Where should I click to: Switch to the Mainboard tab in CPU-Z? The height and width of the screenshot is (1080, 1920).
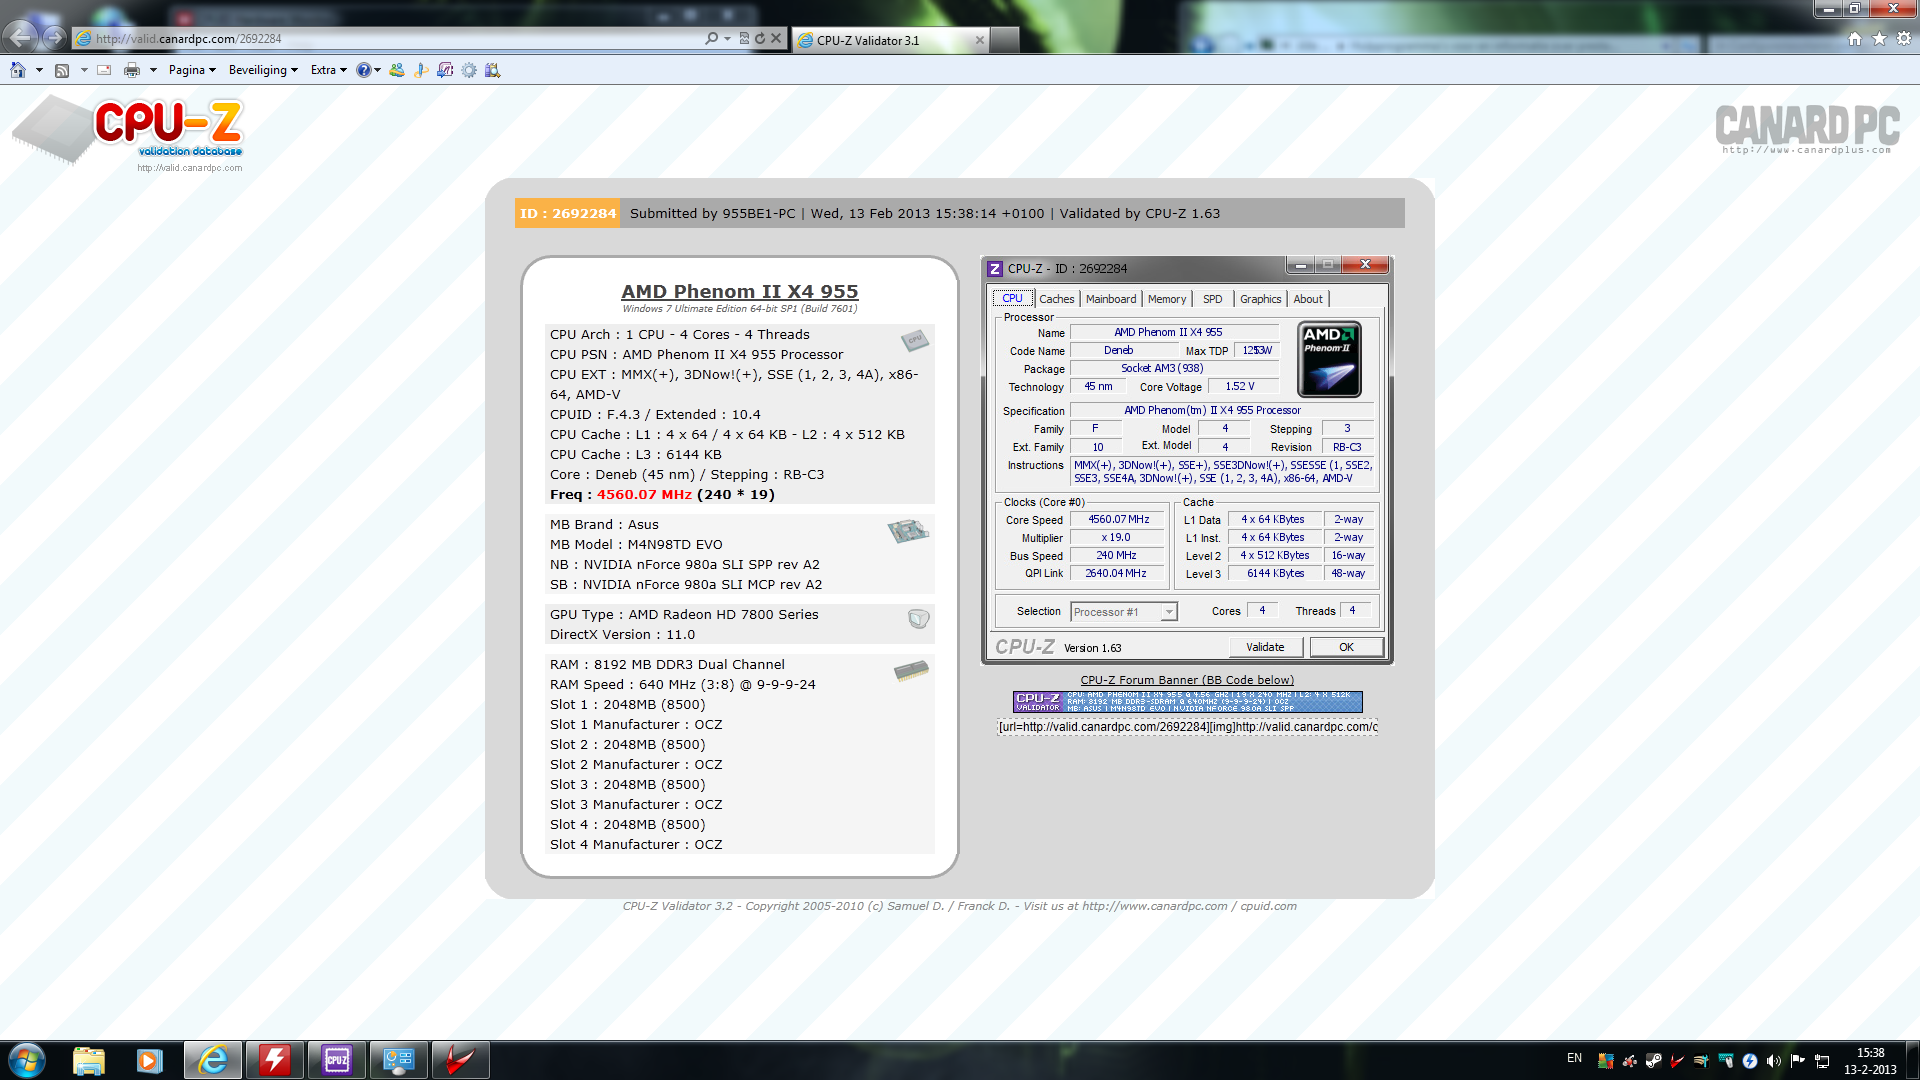pyautogui.click(x=1111, y=299)
